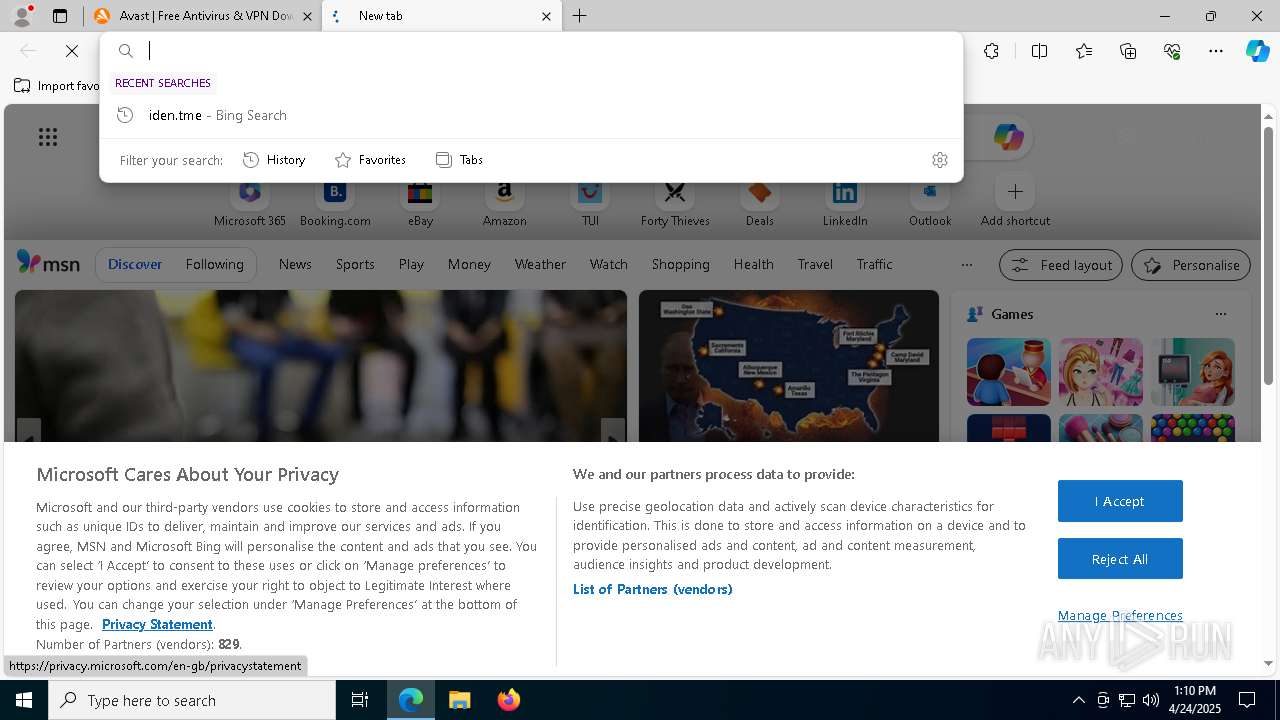Open the Money category
Viewport: 1280px width, 720px height.
click(469, 265)
